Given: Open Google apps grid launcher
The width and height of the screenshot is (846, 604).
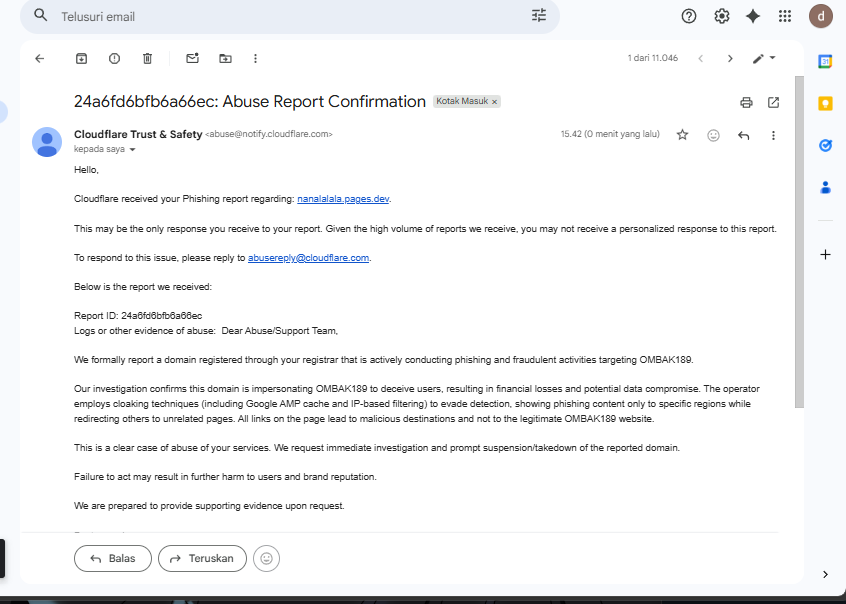Looking at the screenshot, I should click(x=785, y=16).
